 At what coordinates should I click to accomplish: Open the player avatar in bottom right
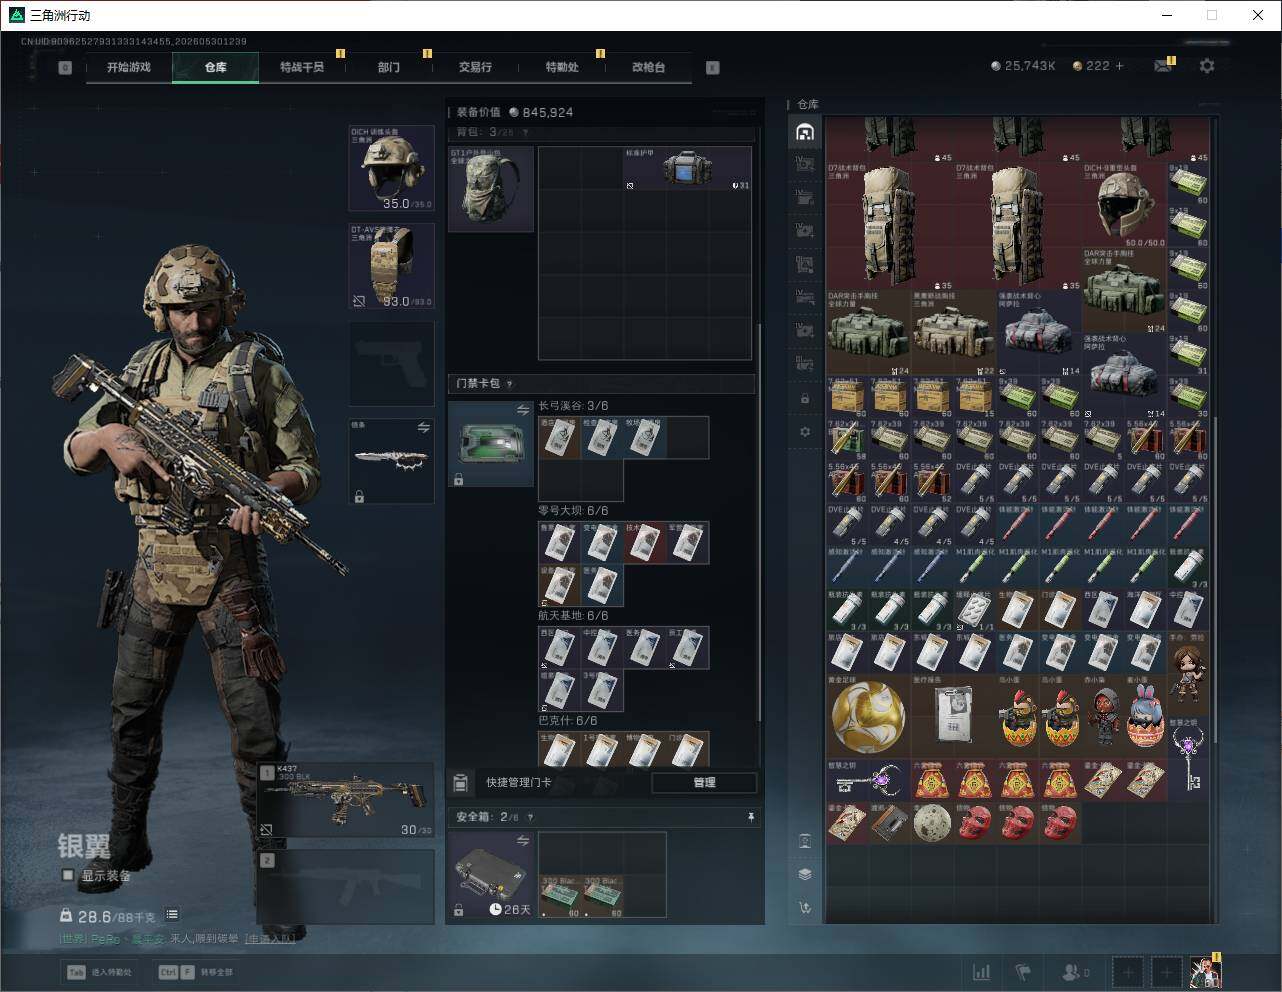(x=1206, y=971)
